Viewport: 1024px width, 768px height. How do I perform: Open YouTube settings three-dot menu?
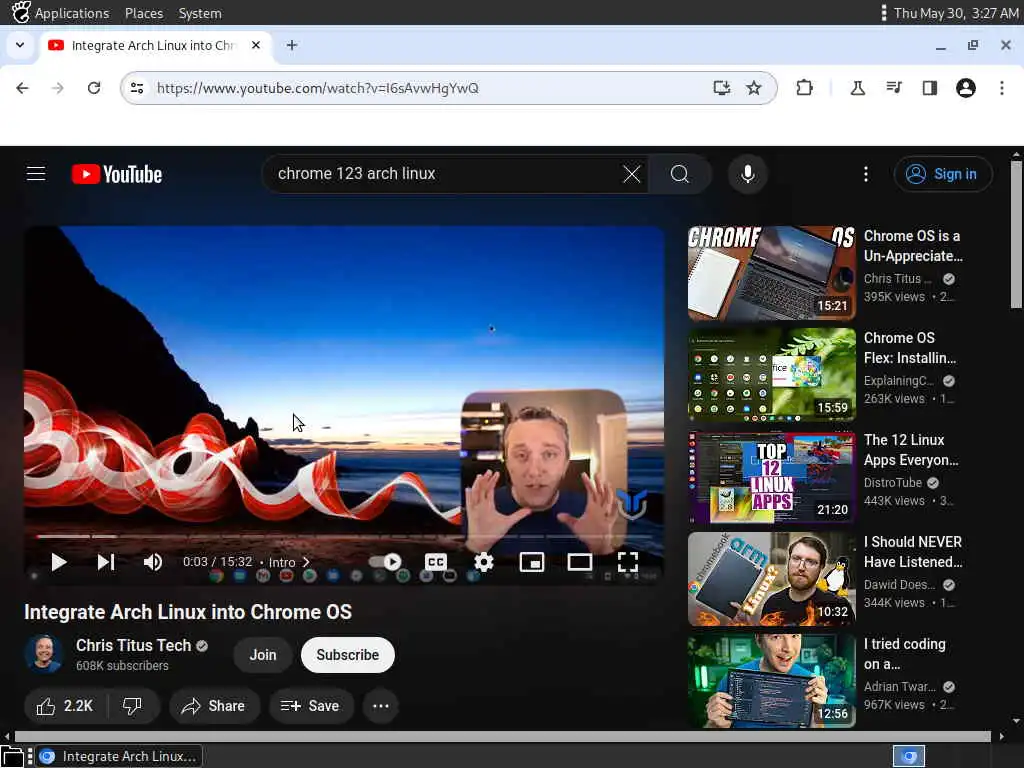click(x=866, y=174)
